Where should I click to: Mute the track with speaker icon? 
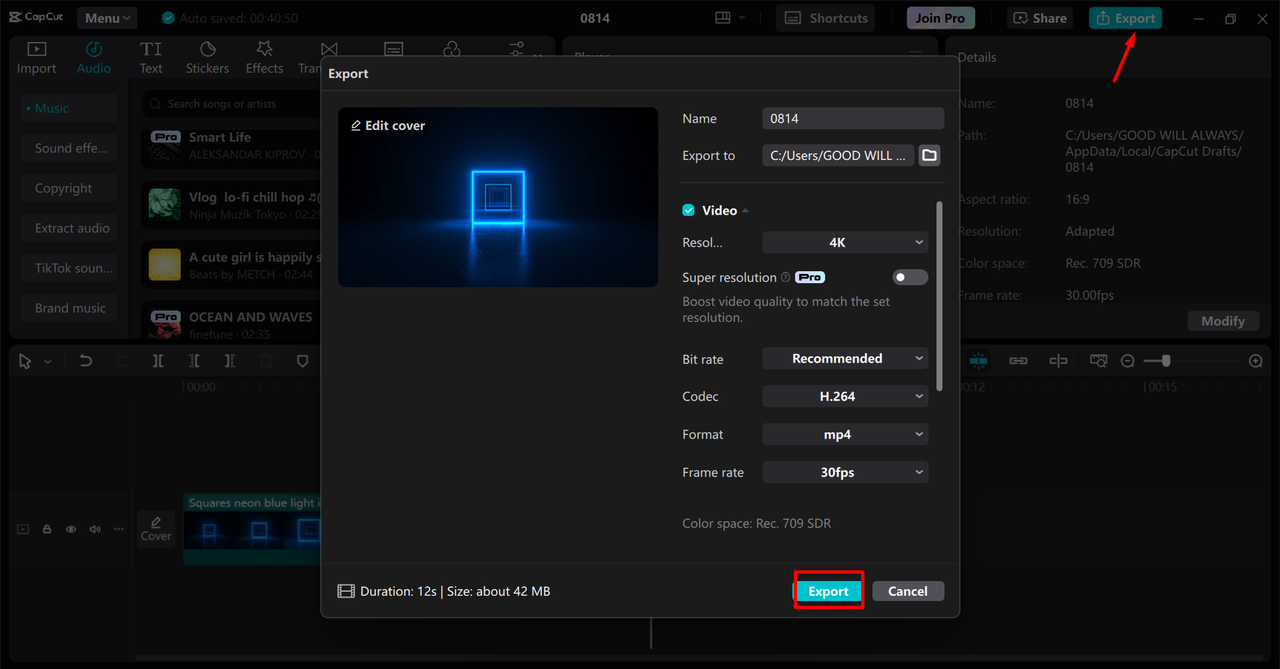pos(95,529)
